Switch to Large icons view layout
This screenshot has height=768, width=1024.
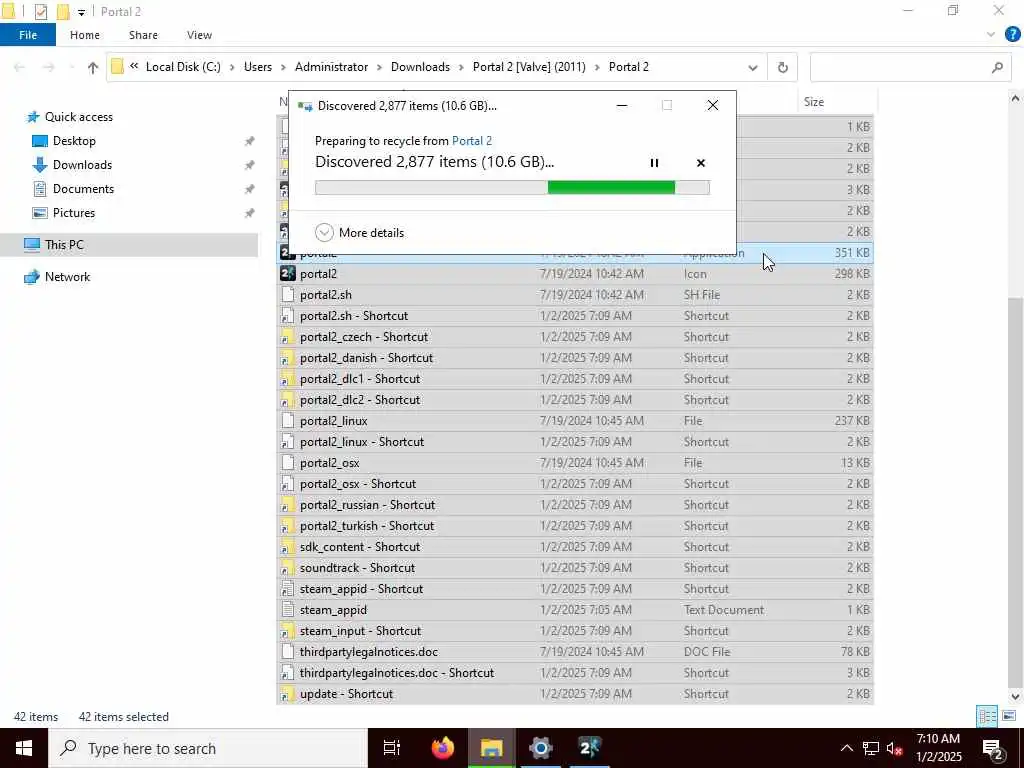tap(1009, 716)
